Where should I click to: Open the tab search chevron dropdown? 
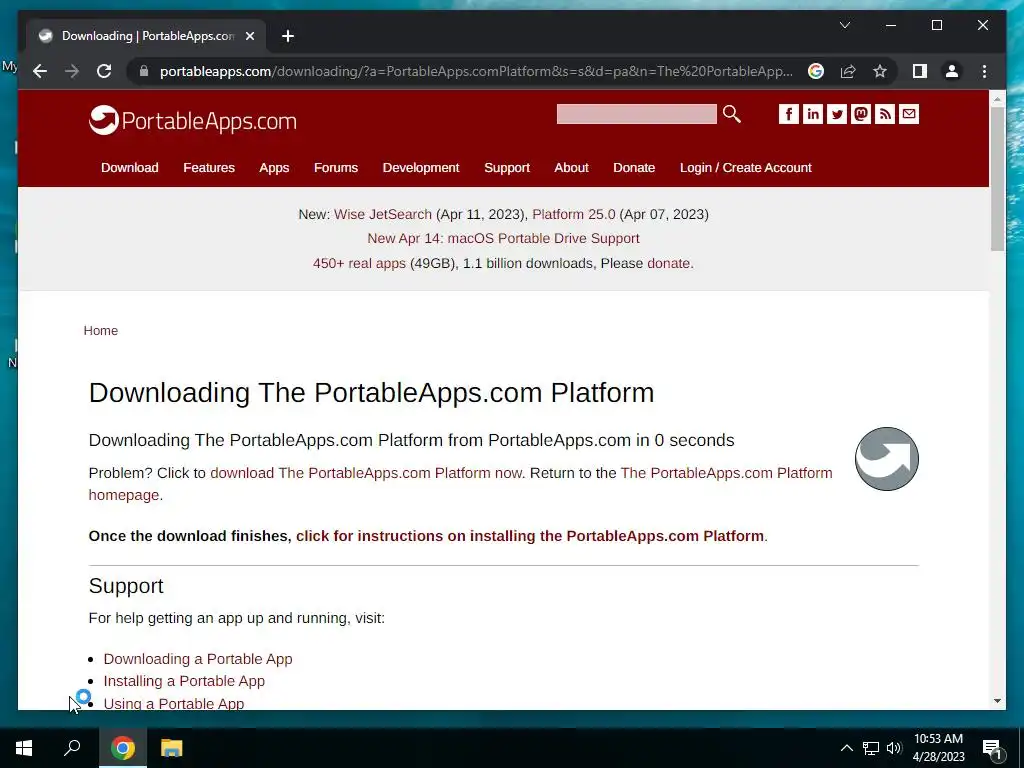[844, 25]
